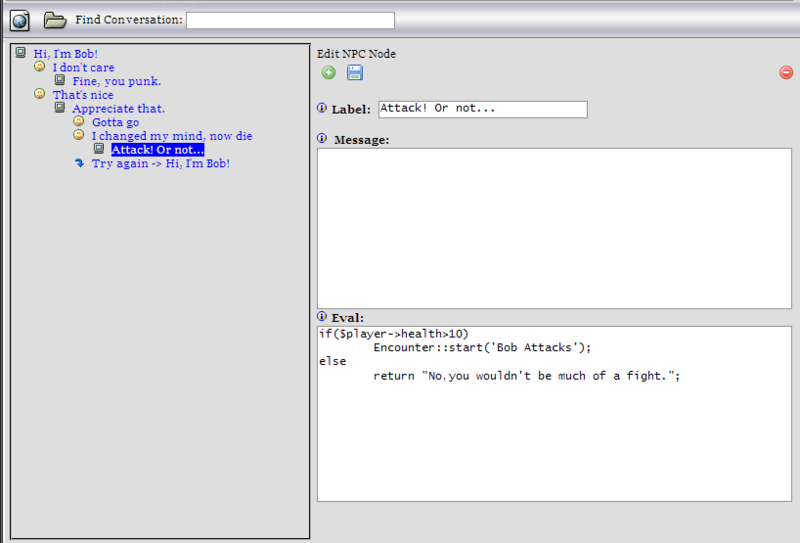The width and height of the screenshot is (800, 543).
Task: Click the globe icon in top toolbar
Action: [x=20, y=20]
